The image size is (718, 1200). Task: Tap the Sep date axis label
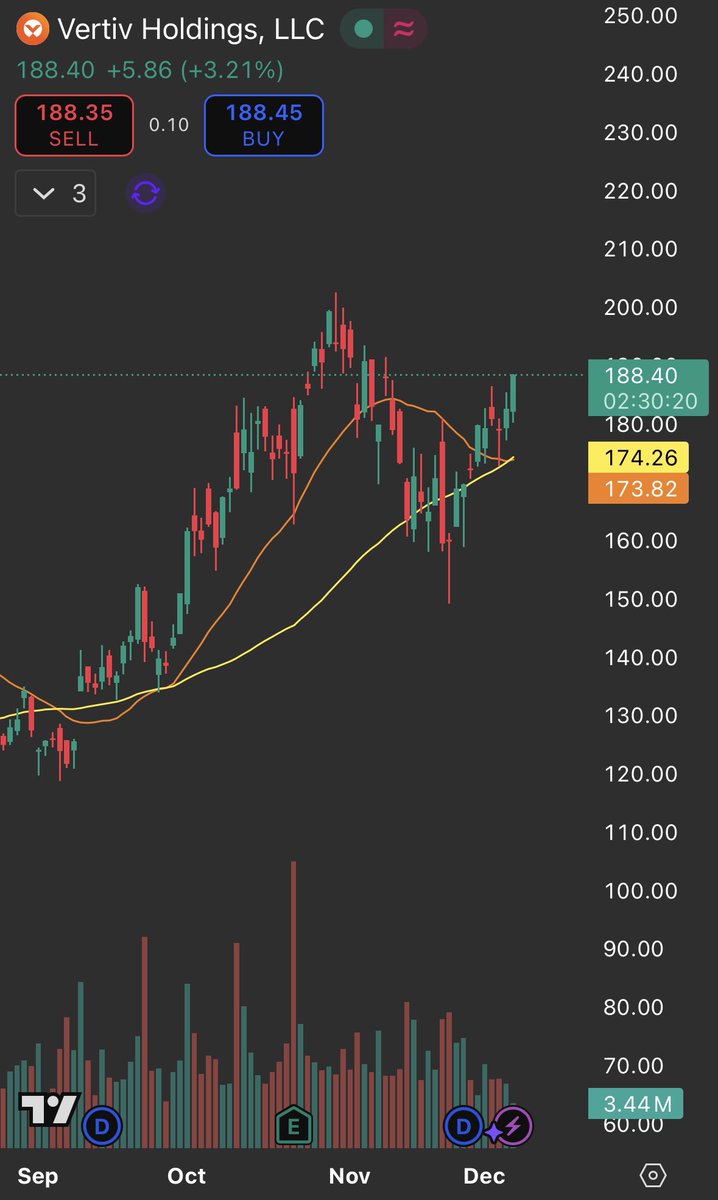tap(38, 1176)
